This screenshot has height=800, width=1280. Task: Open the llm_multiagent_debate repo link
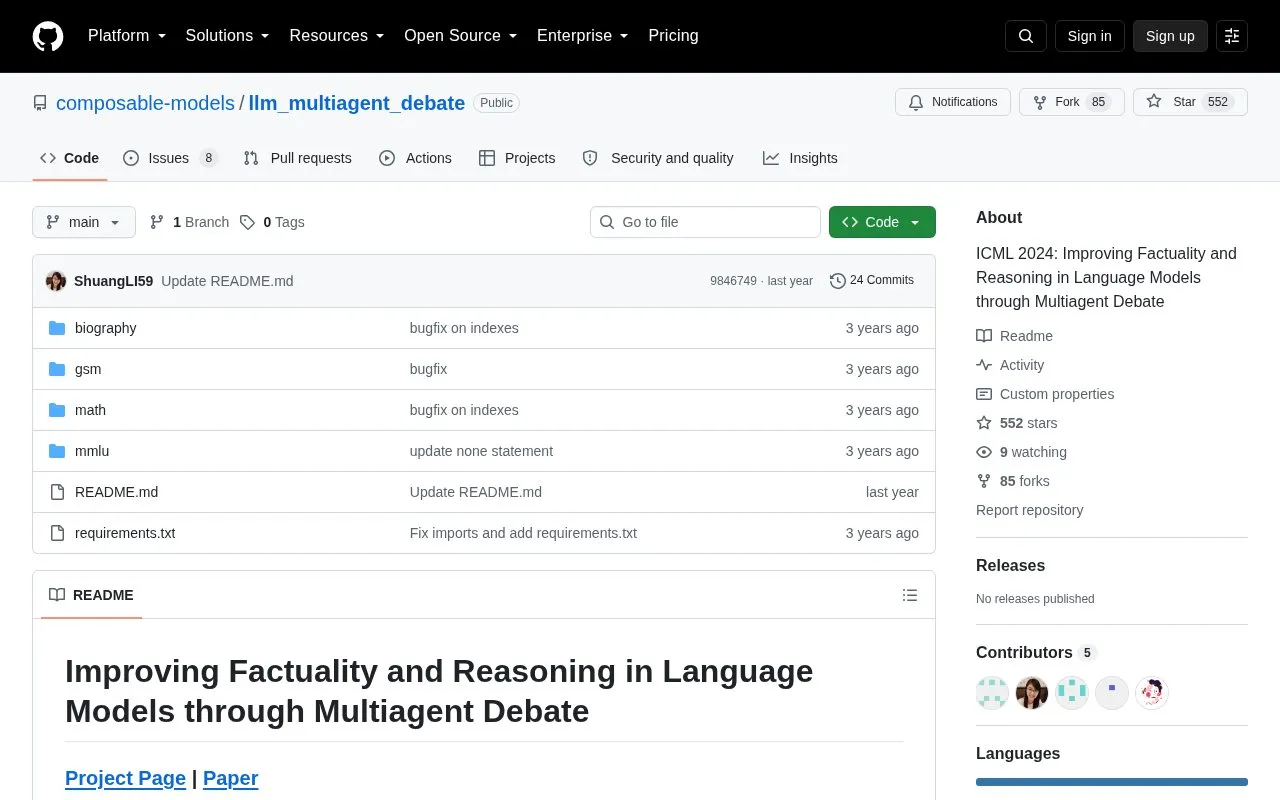click(357, 103)
